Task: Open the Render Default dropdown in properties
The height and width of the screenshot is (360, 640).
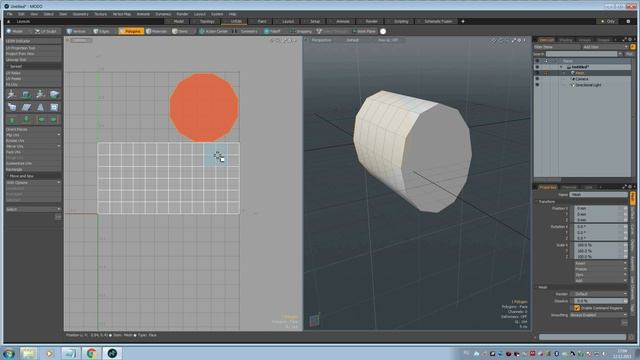Action: point(598,294)
